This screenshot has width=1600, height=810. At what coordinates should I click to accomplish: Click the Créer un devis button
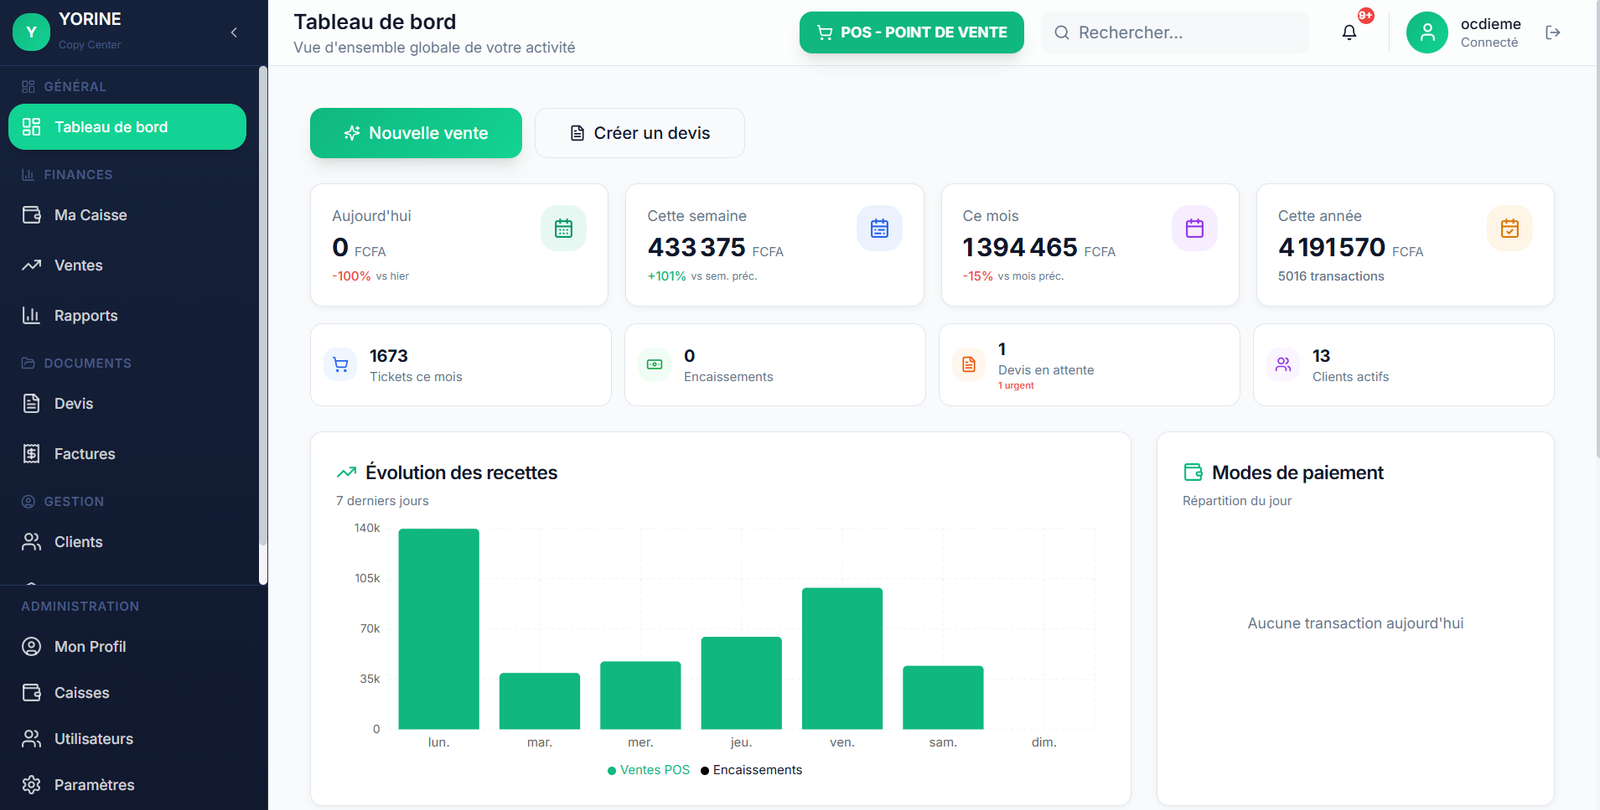pos(640,133)
